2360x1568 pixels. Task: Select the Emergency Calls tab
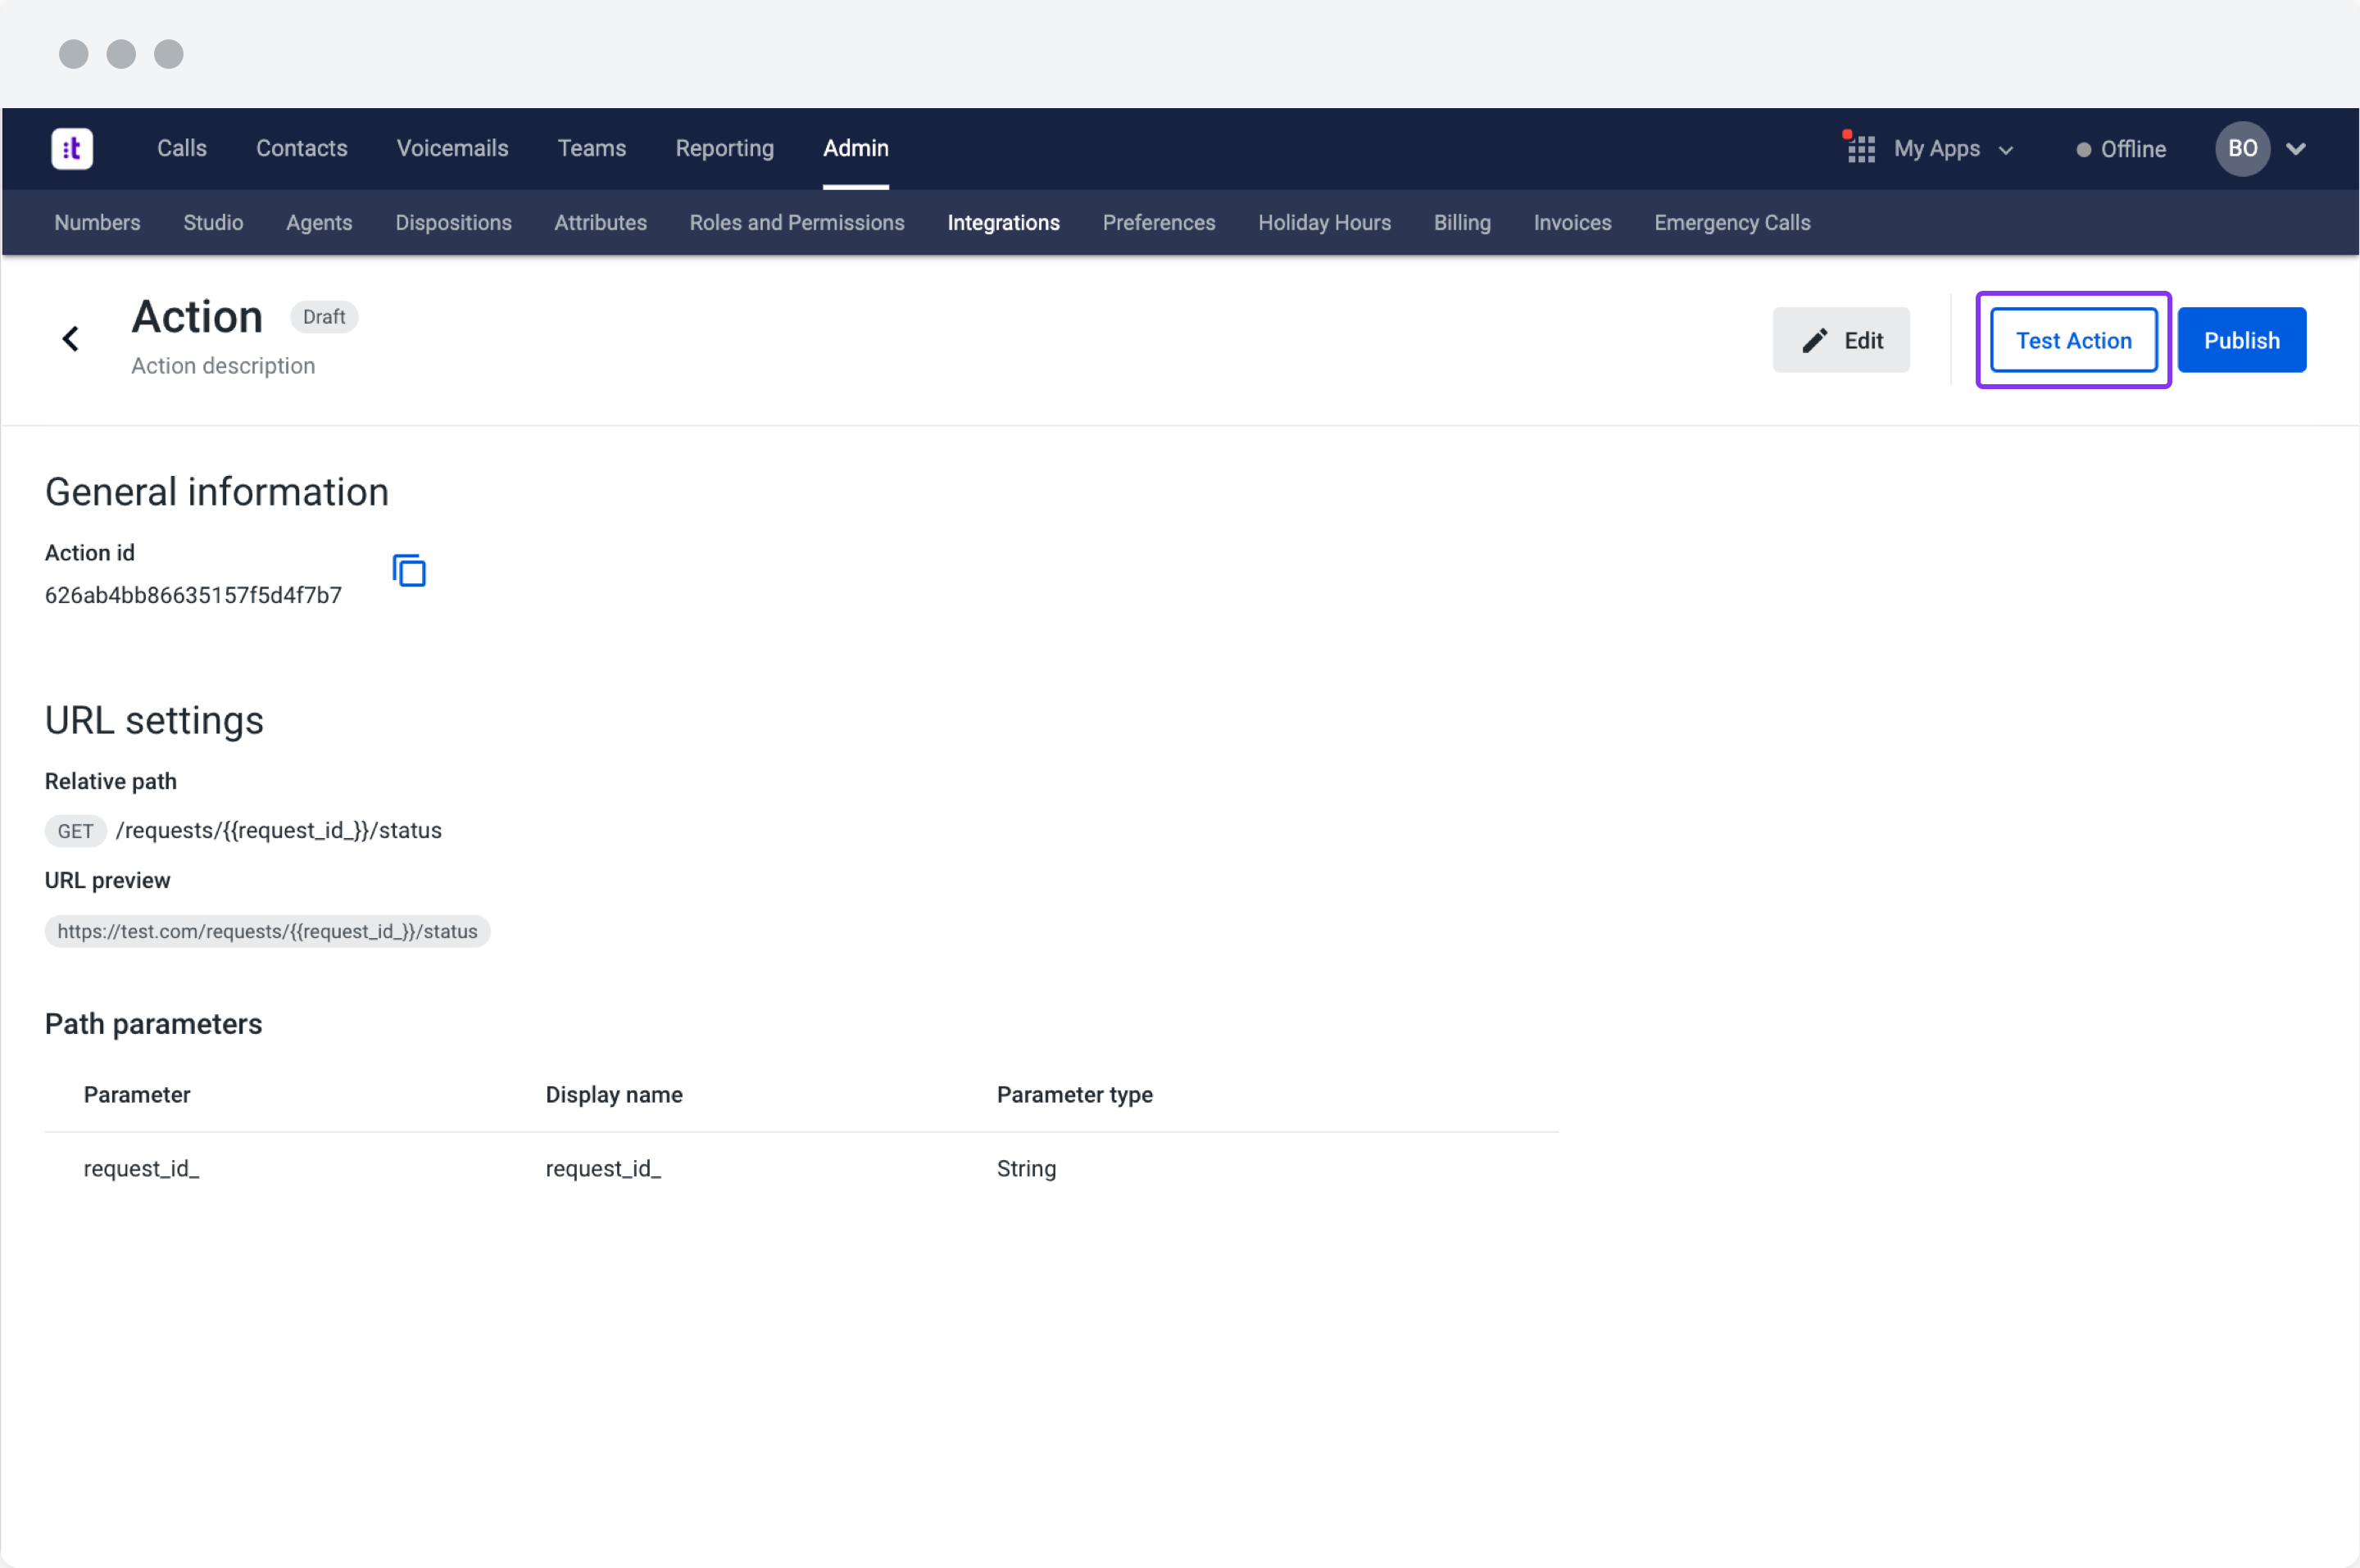(1731, 223)
